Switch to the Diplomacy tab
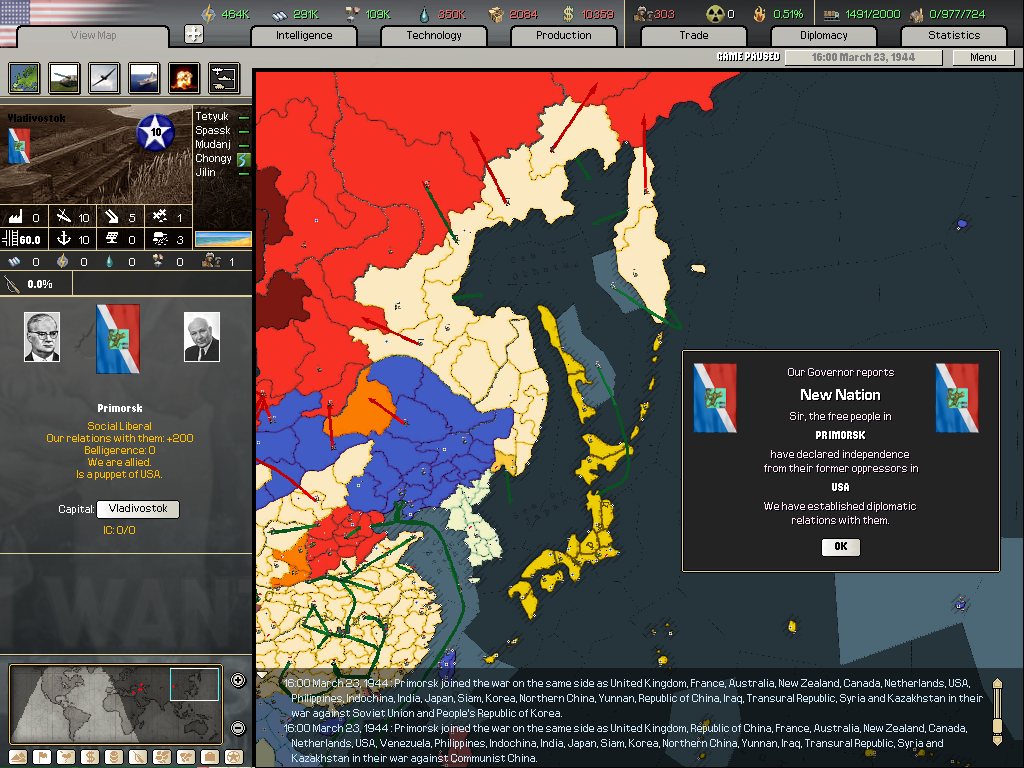This screenshot has width=1024, height=768. coord(823,35)
